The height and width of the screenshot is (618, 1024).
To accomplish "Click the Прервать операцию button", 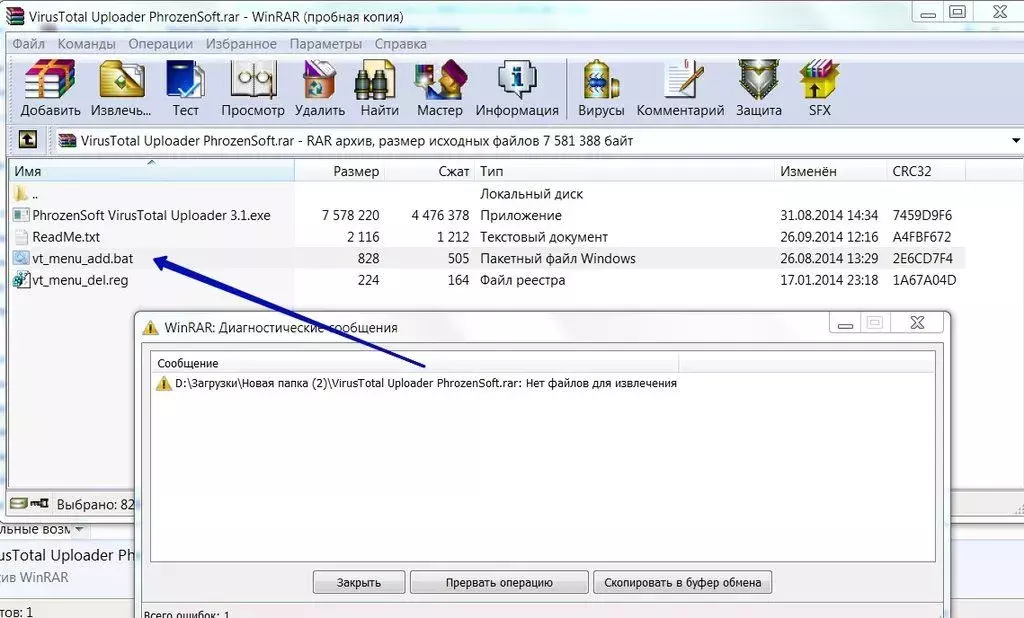I will (499, 582).
